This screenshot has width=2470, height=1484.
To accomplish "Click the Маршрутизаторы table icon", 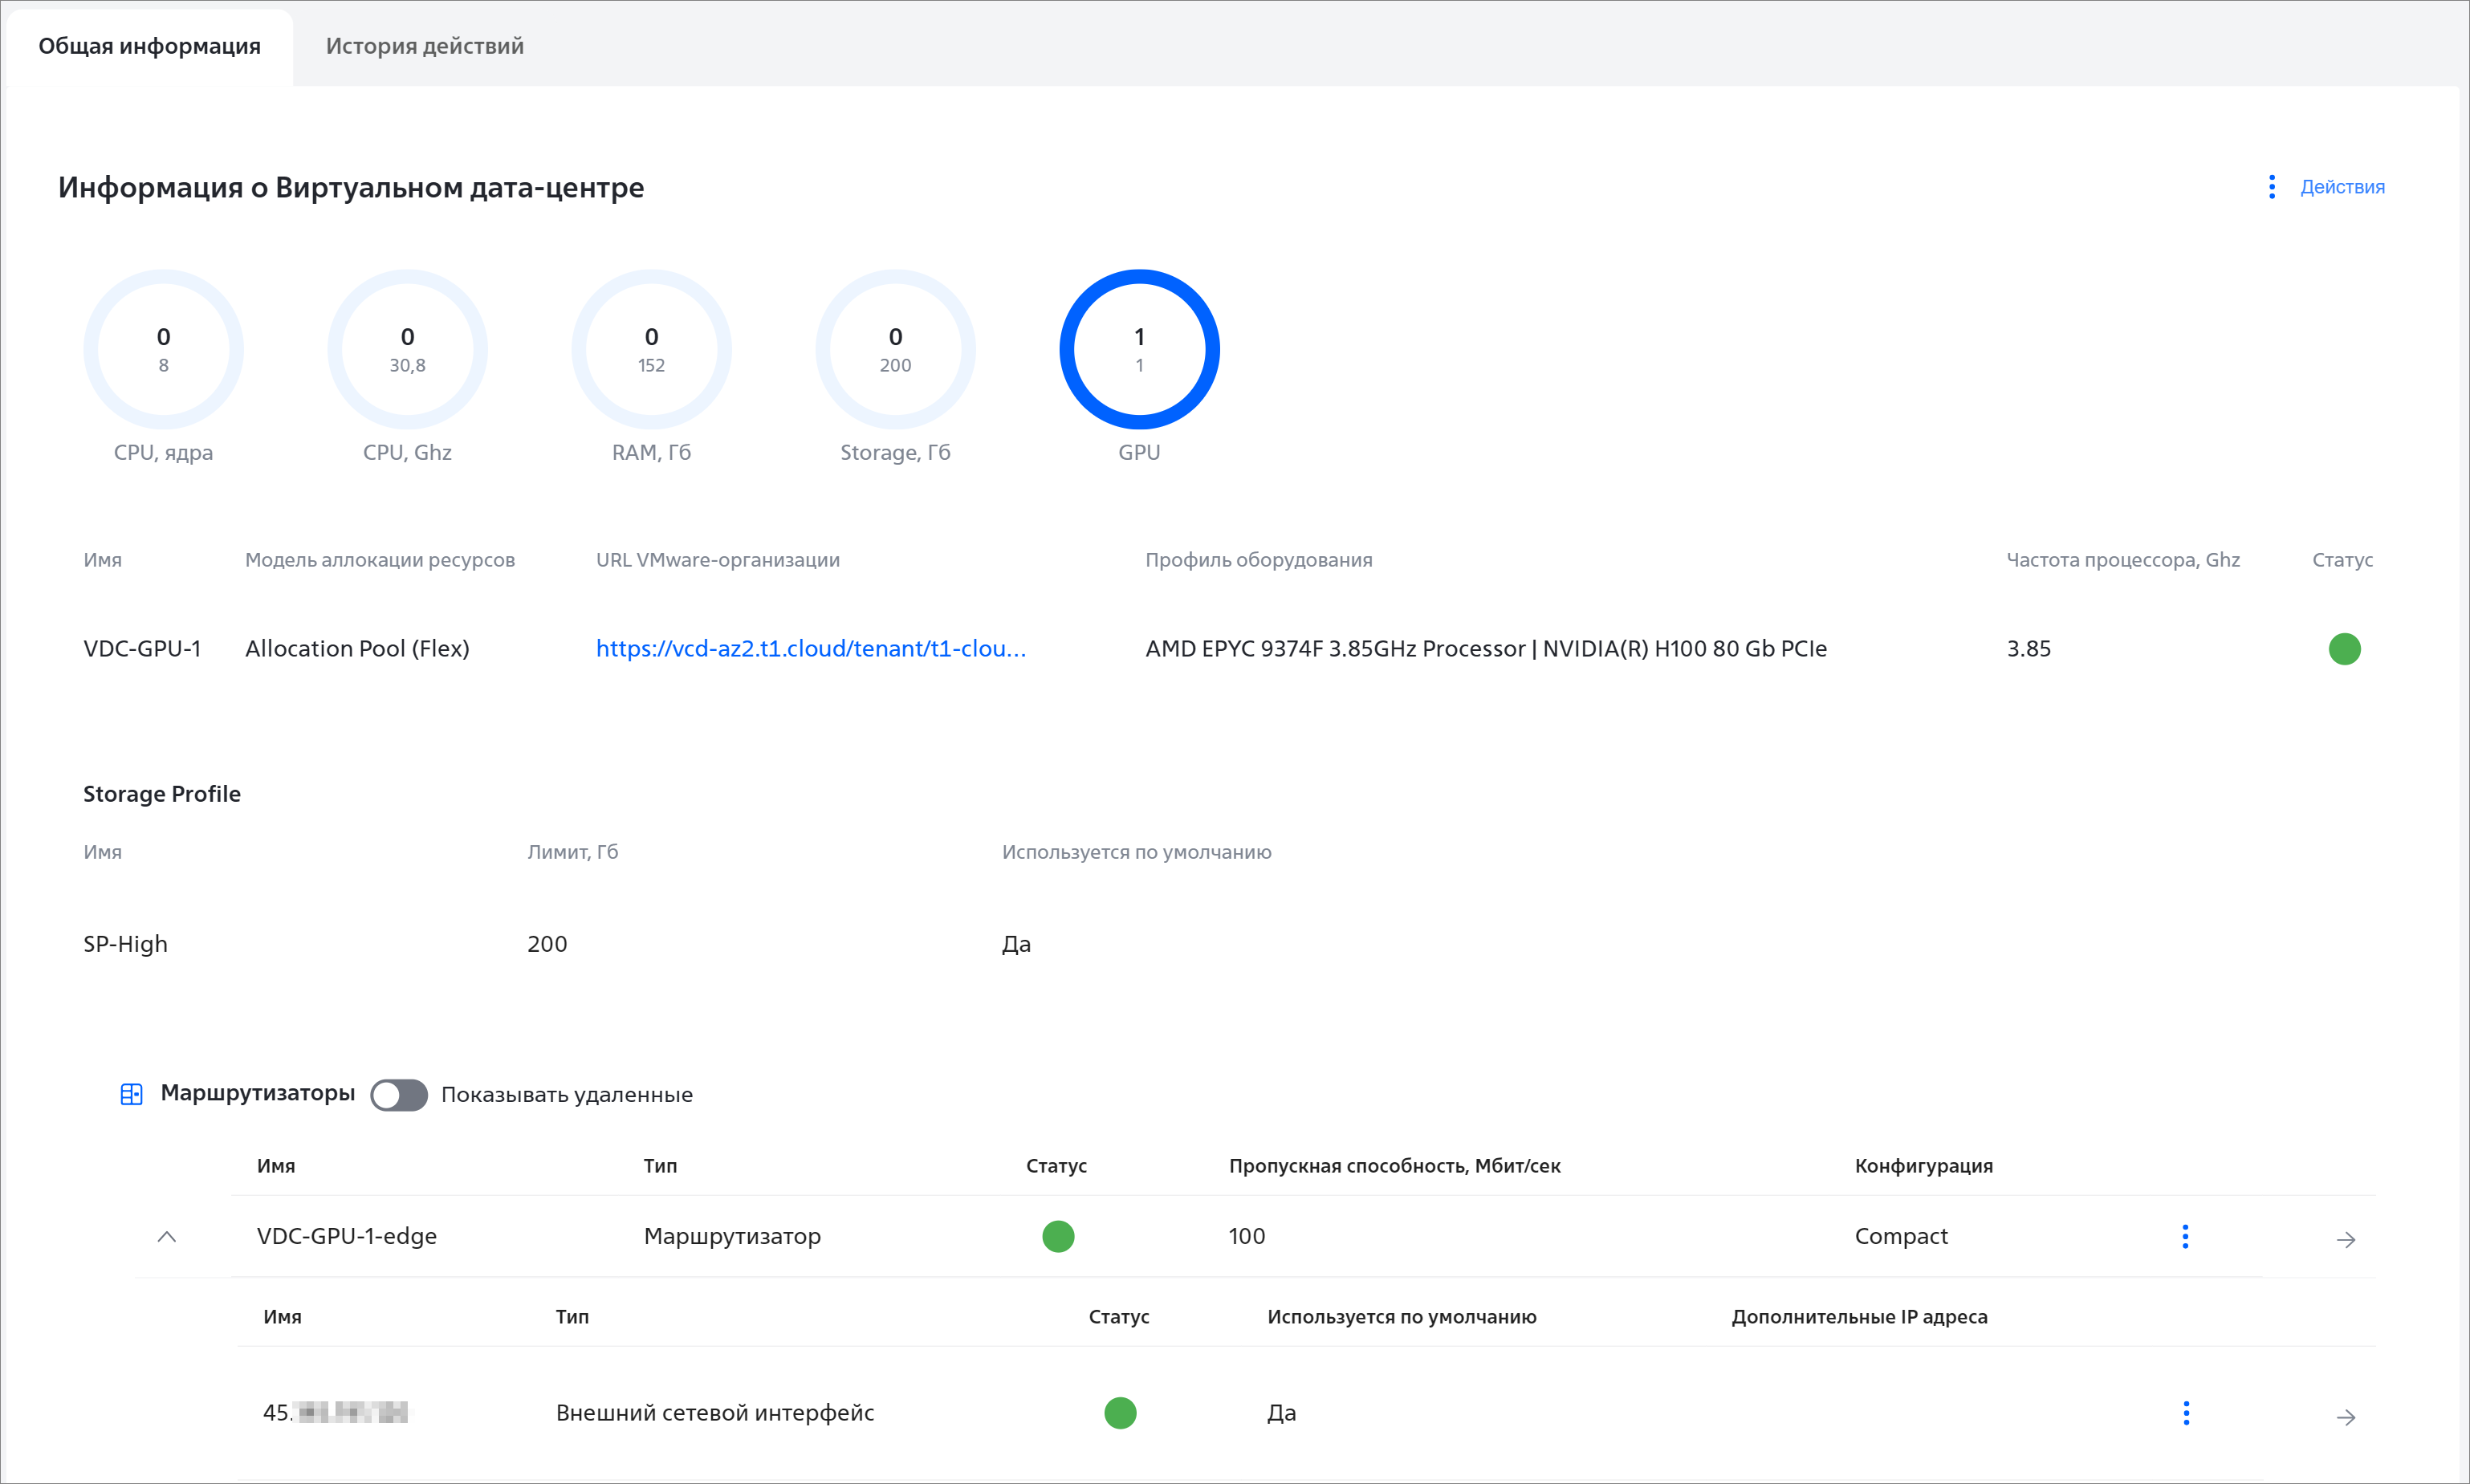I will click(131, 1094).
